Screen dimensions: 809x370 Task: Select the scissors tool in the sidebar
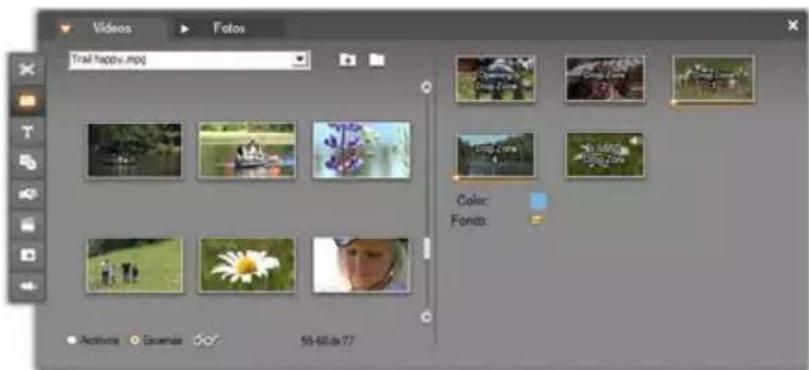click(27, 70)
